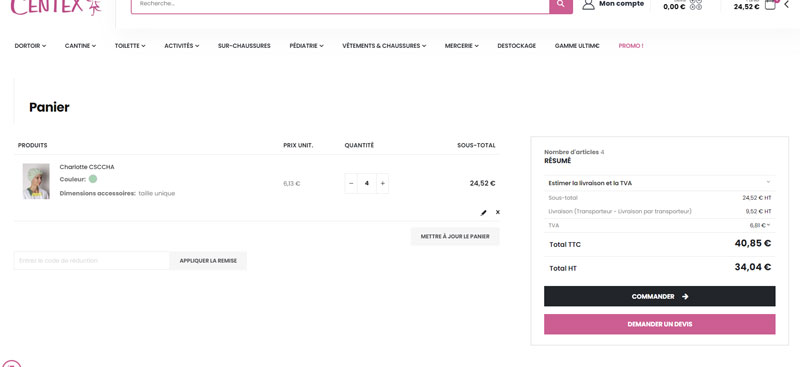
Task: Click the Centex logo
Action: click(56, 7)
